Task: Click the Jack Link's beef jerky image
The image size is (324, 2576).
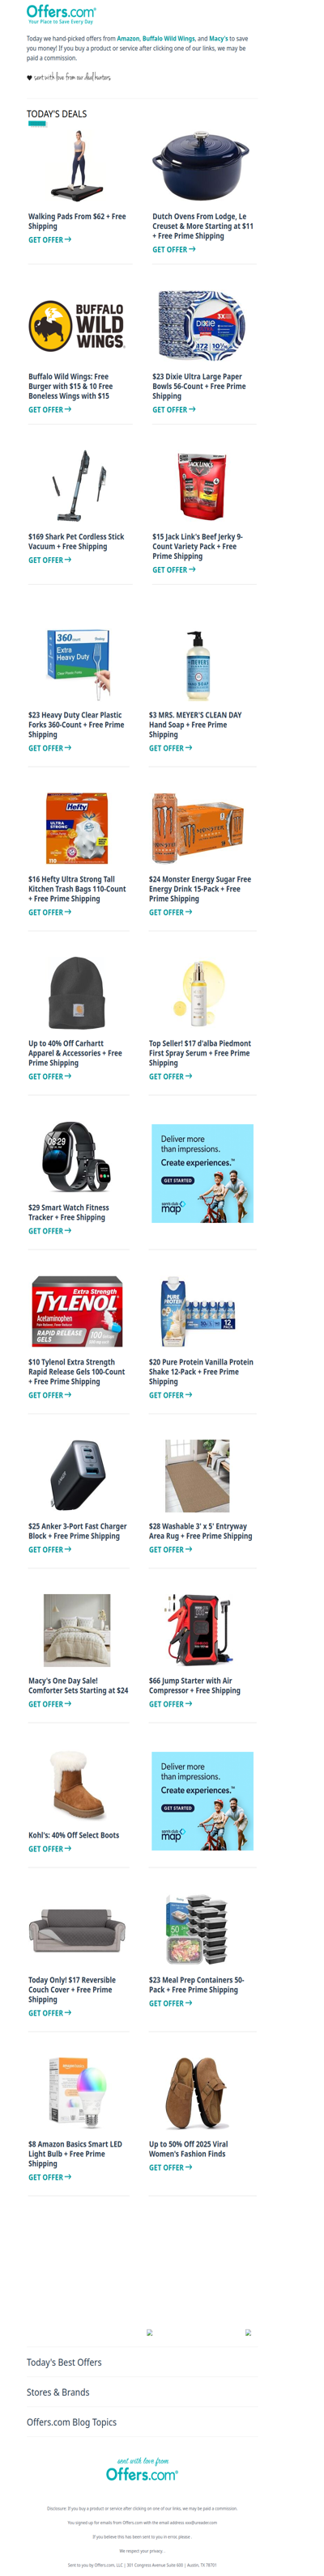Action: 199,487
